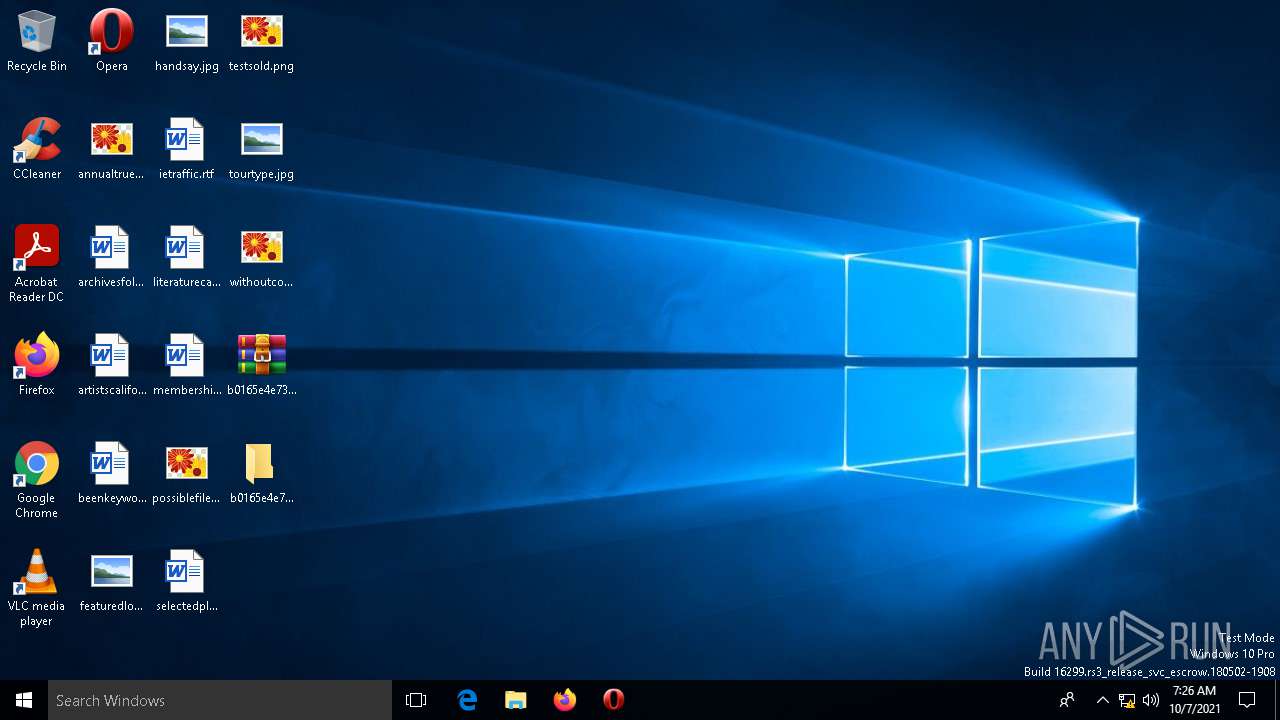Select the Recycle Bin desktop icon
The height and width of the screenshot is (720, 1280).
coord(37,41)
